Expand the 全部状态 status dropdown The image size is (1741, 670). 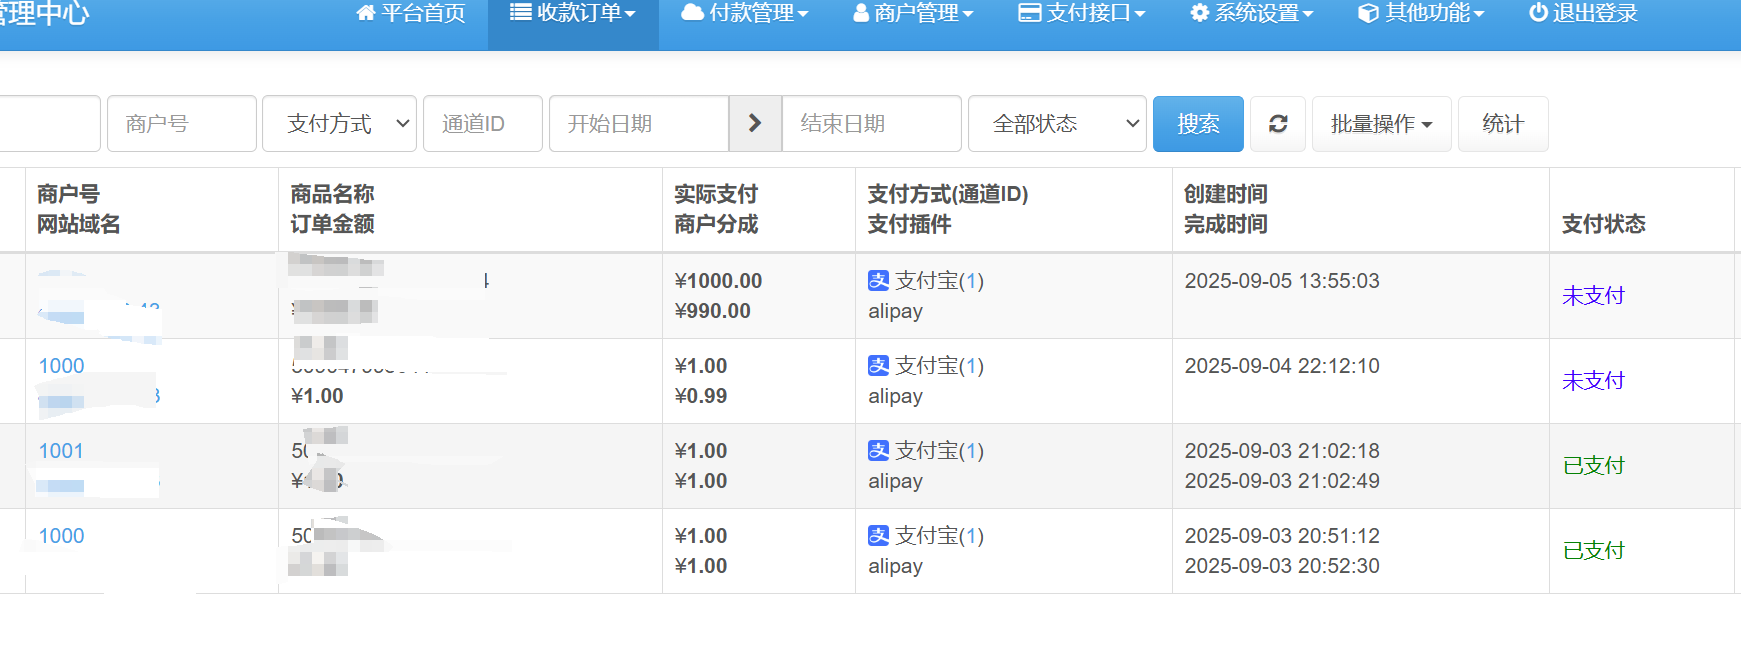[1057, 123]
